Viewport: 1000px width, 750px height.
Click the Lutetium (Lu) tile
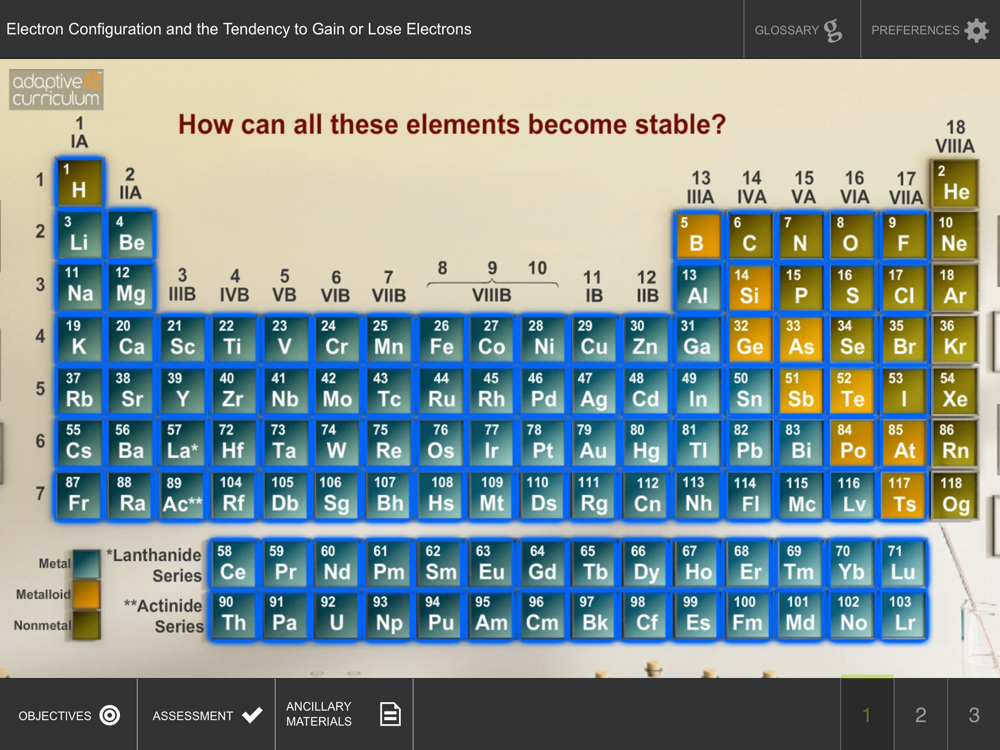point(904,564)
